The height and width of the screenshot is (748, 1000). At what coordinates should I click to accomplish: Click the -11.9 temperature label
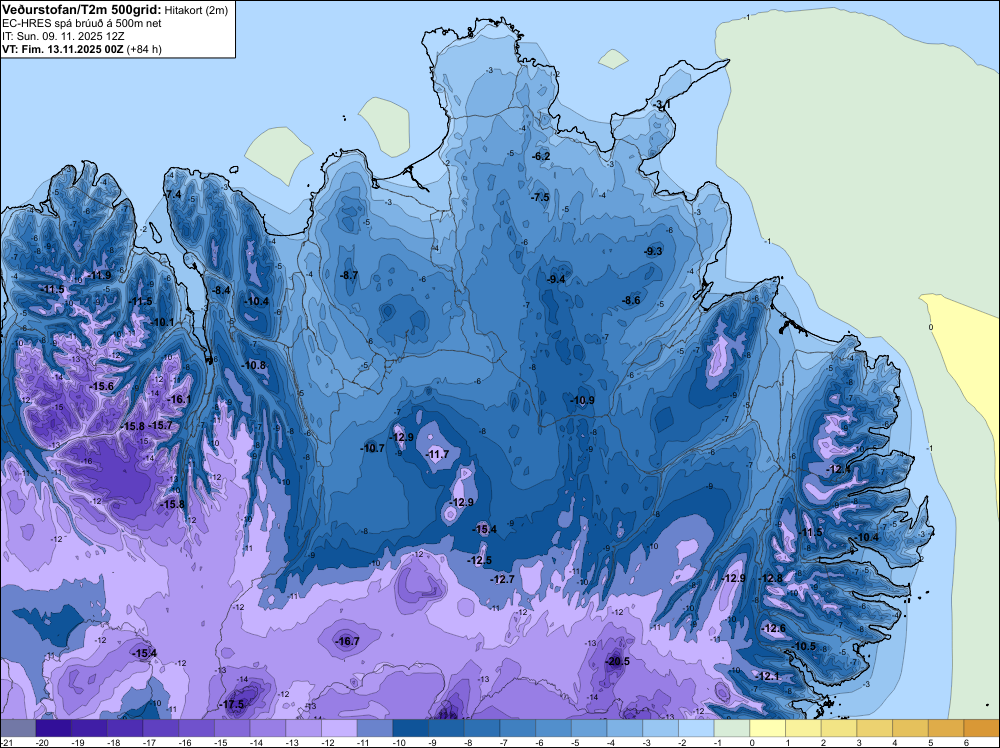coord(99,275)
